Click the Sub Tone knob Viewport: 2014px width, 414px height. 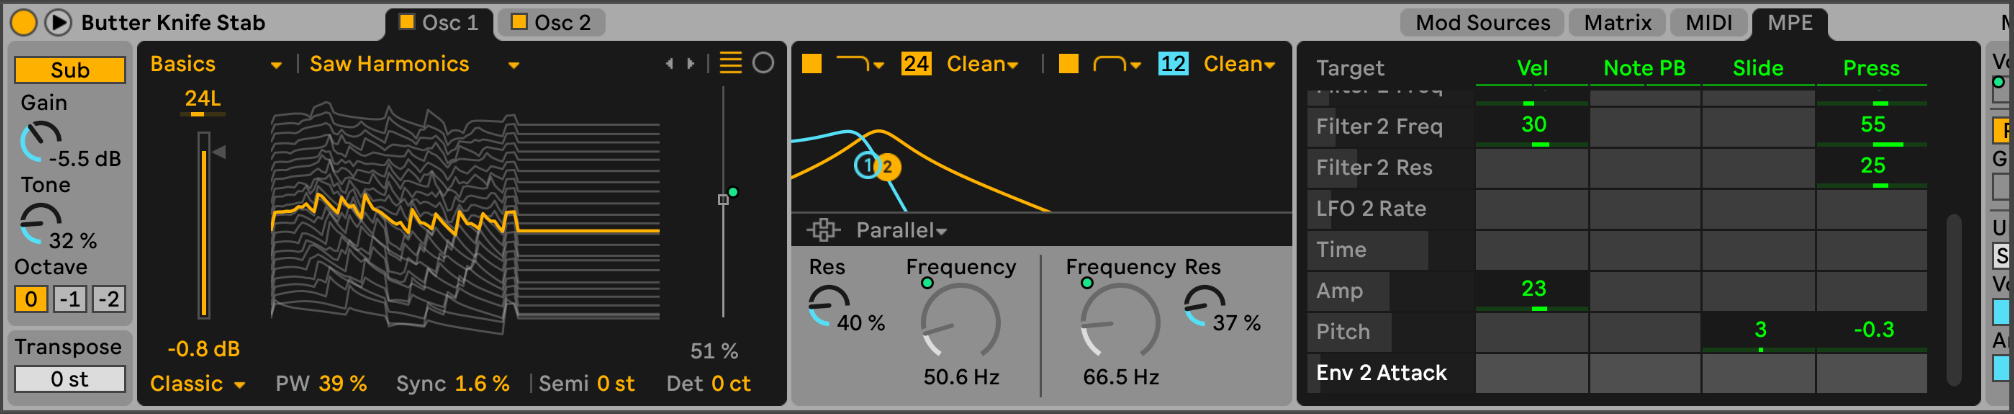40,224
